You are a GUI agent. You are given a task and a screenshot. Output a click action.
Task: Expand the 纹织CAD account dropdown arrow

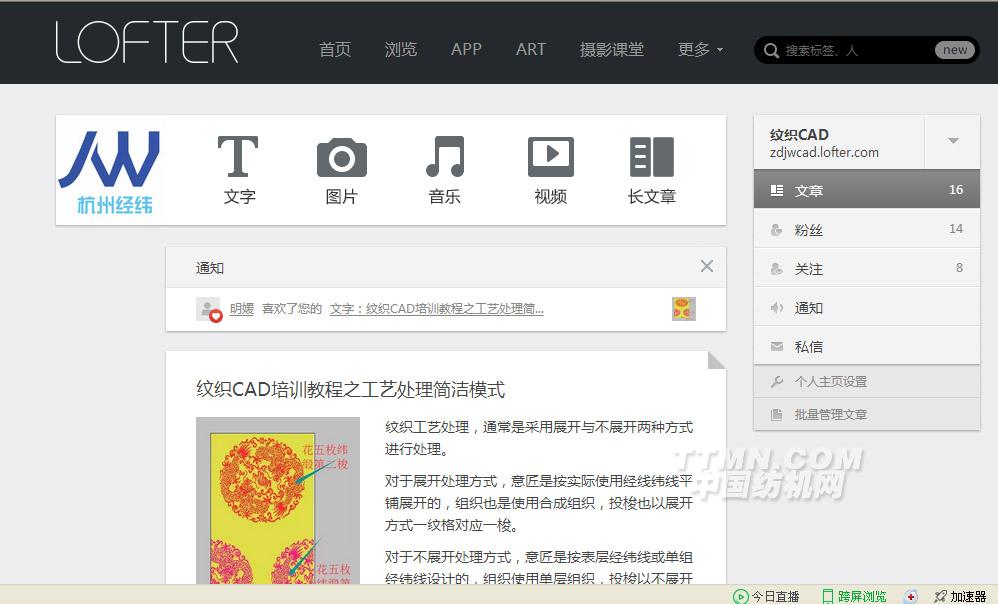click(x=953, y=141)
